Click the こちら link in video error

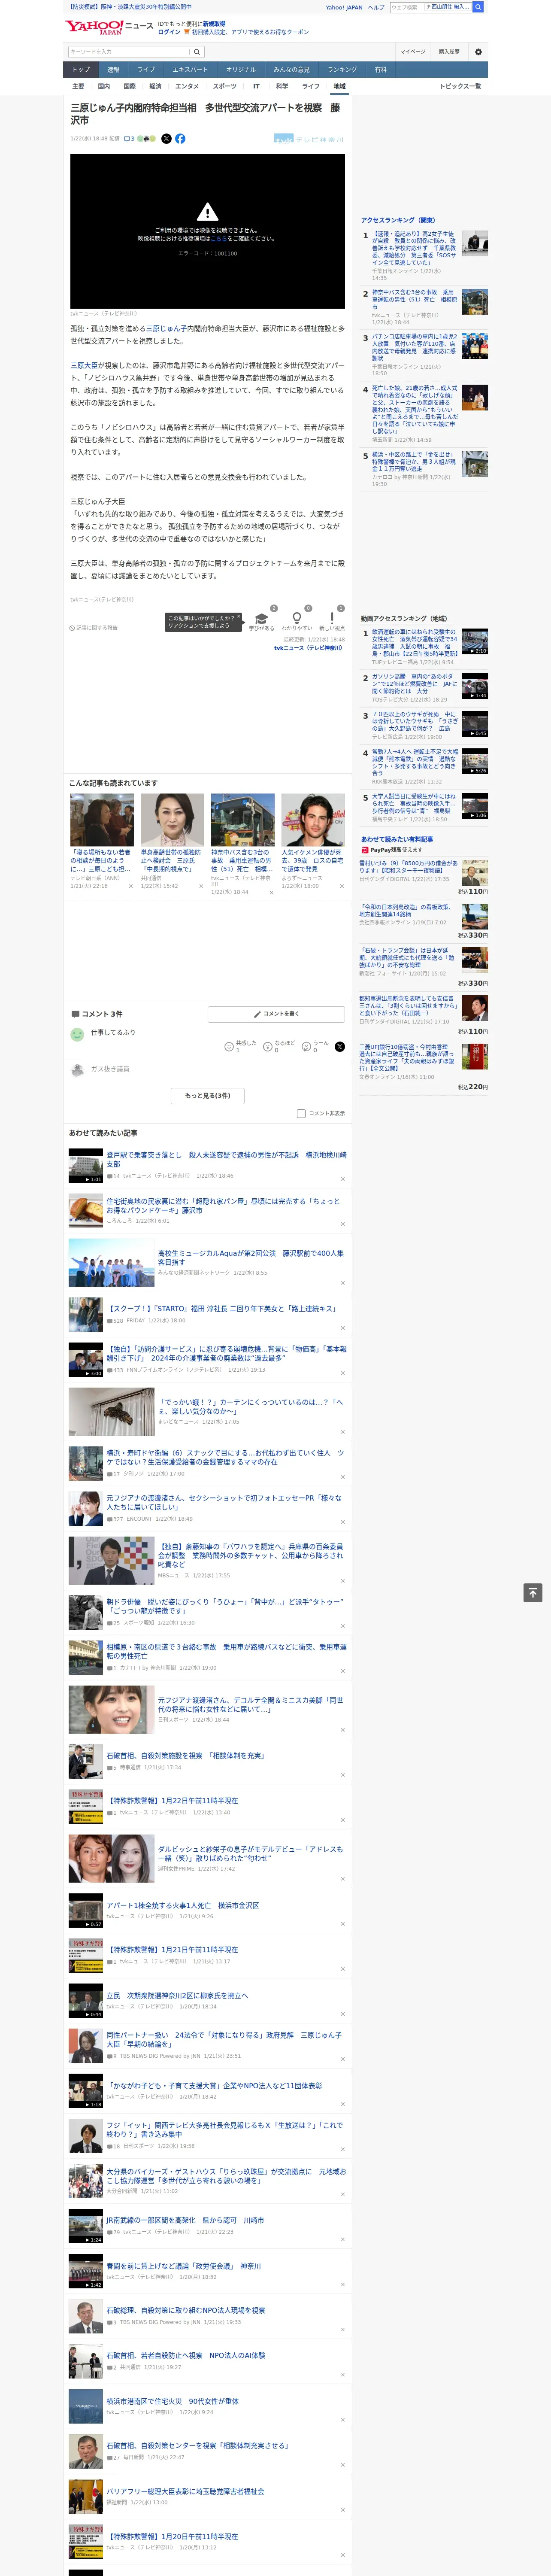(218, 239)
